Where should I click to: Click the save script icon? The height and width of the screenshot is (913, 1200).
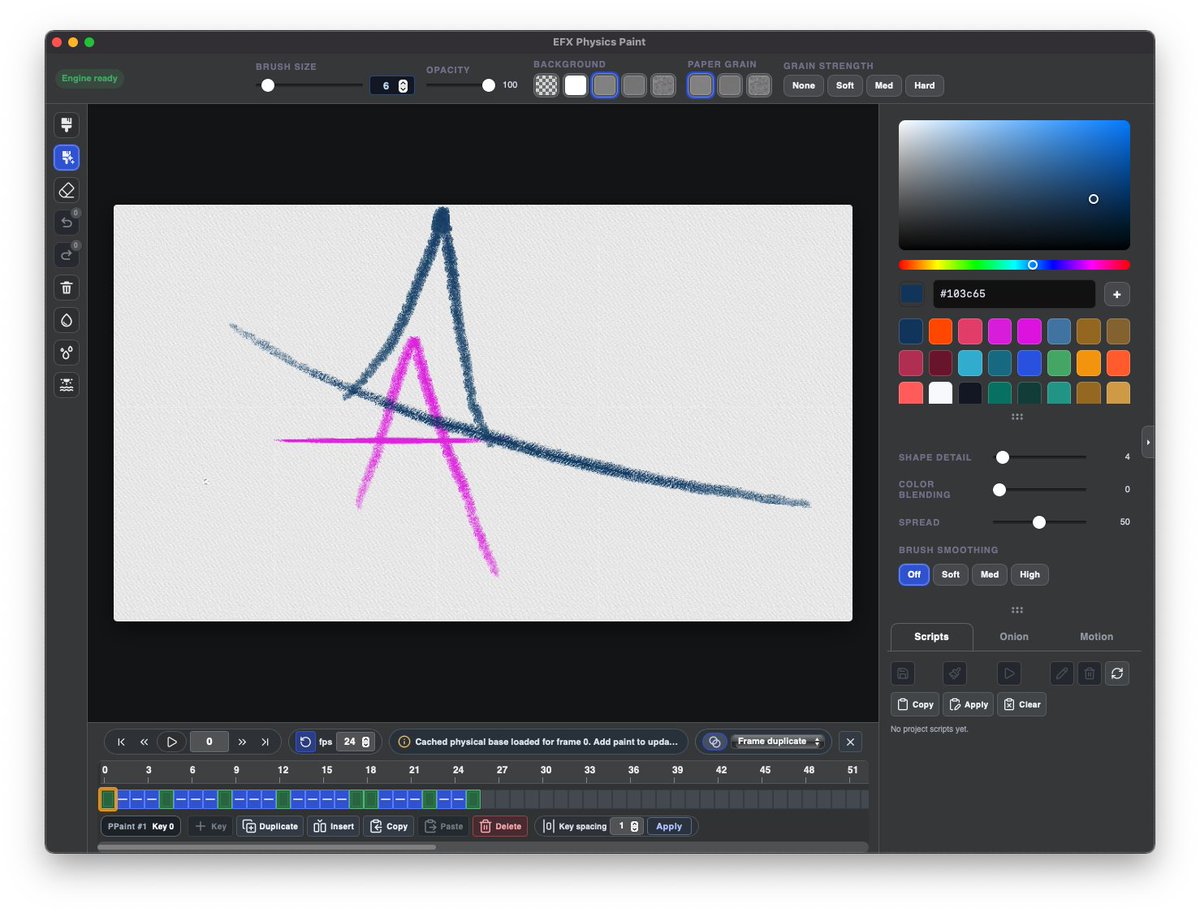(903, 673)
